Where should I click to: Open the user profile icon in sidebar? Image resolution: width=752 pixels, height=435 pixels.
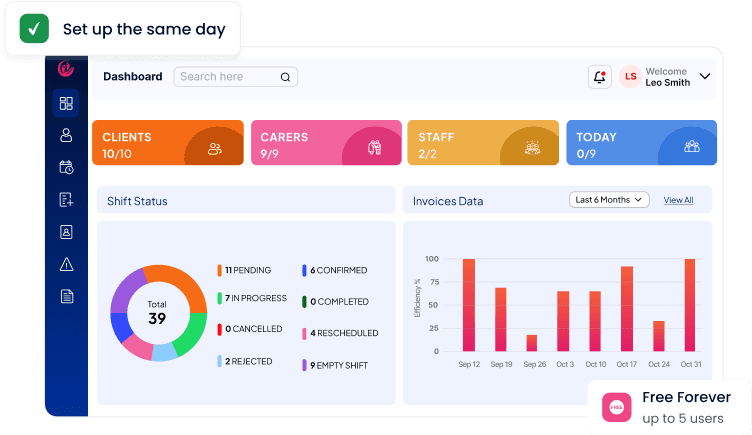[66, 135]
